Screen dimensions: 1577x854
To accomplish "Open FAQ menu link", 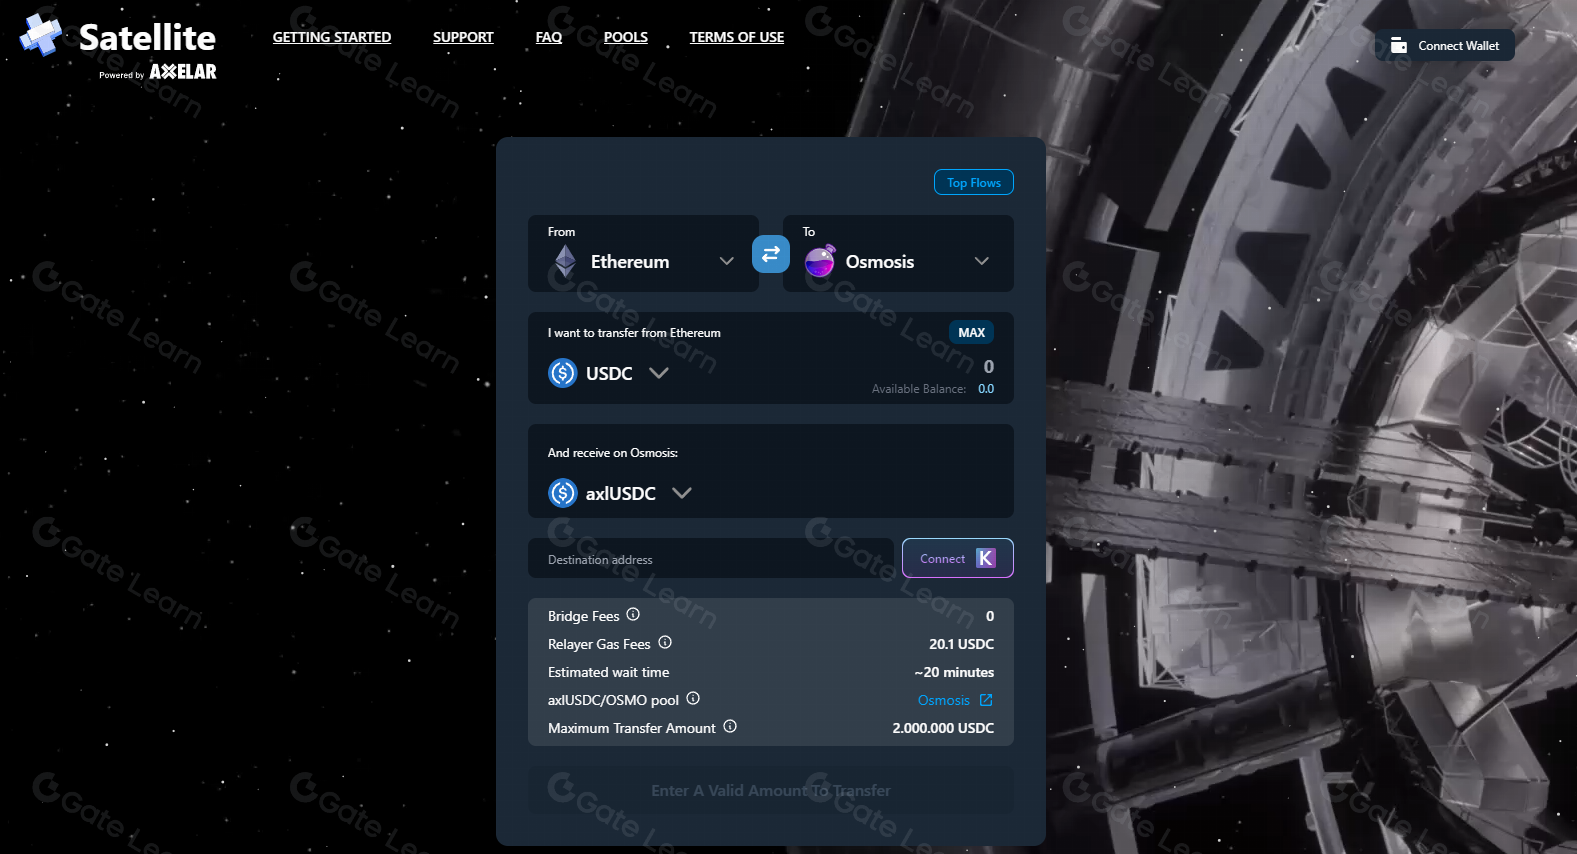I will point(549,37).
